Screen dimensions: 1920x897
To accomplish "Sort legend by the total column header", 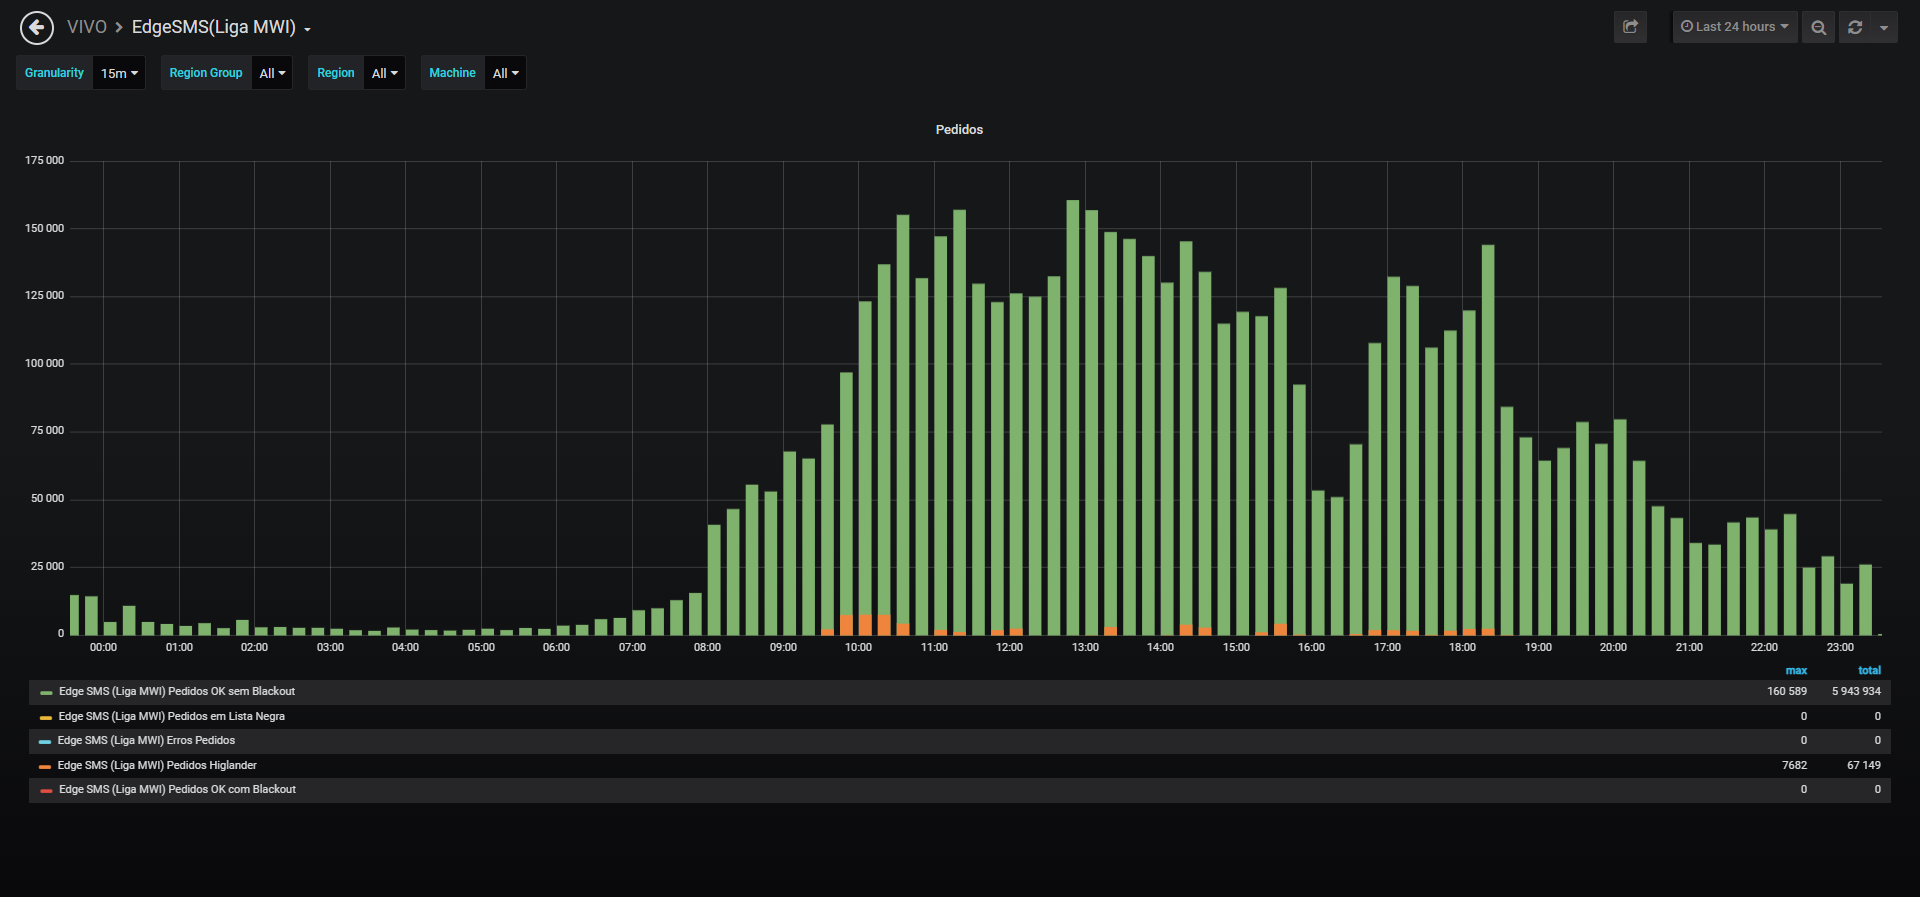I will [1869, 671].
